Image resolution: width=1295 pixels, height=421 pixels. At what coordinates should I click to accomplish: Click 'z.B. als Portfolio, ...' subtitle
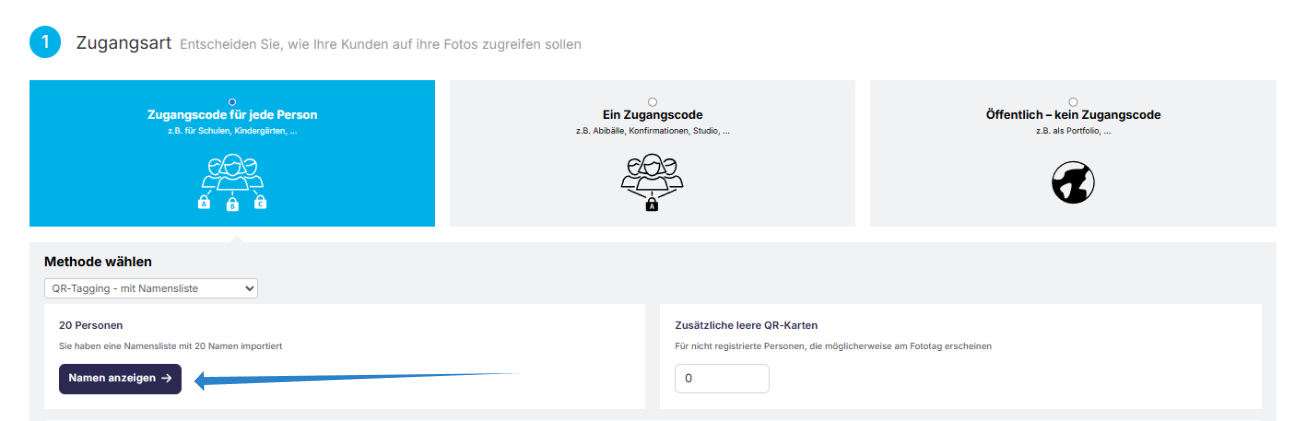click(1073, 131)
